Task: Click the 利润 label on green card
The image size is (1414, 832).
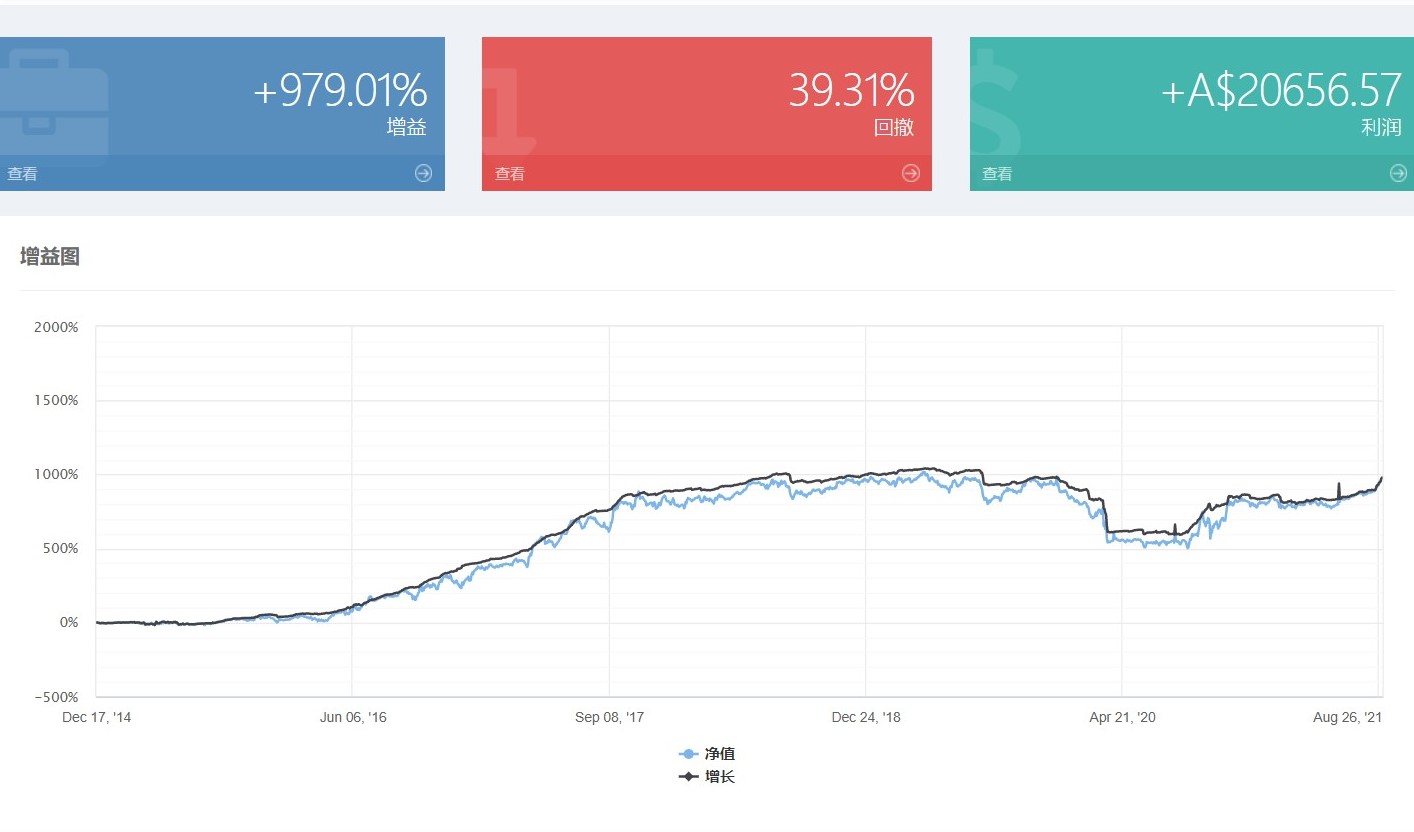Action: 1381,127
